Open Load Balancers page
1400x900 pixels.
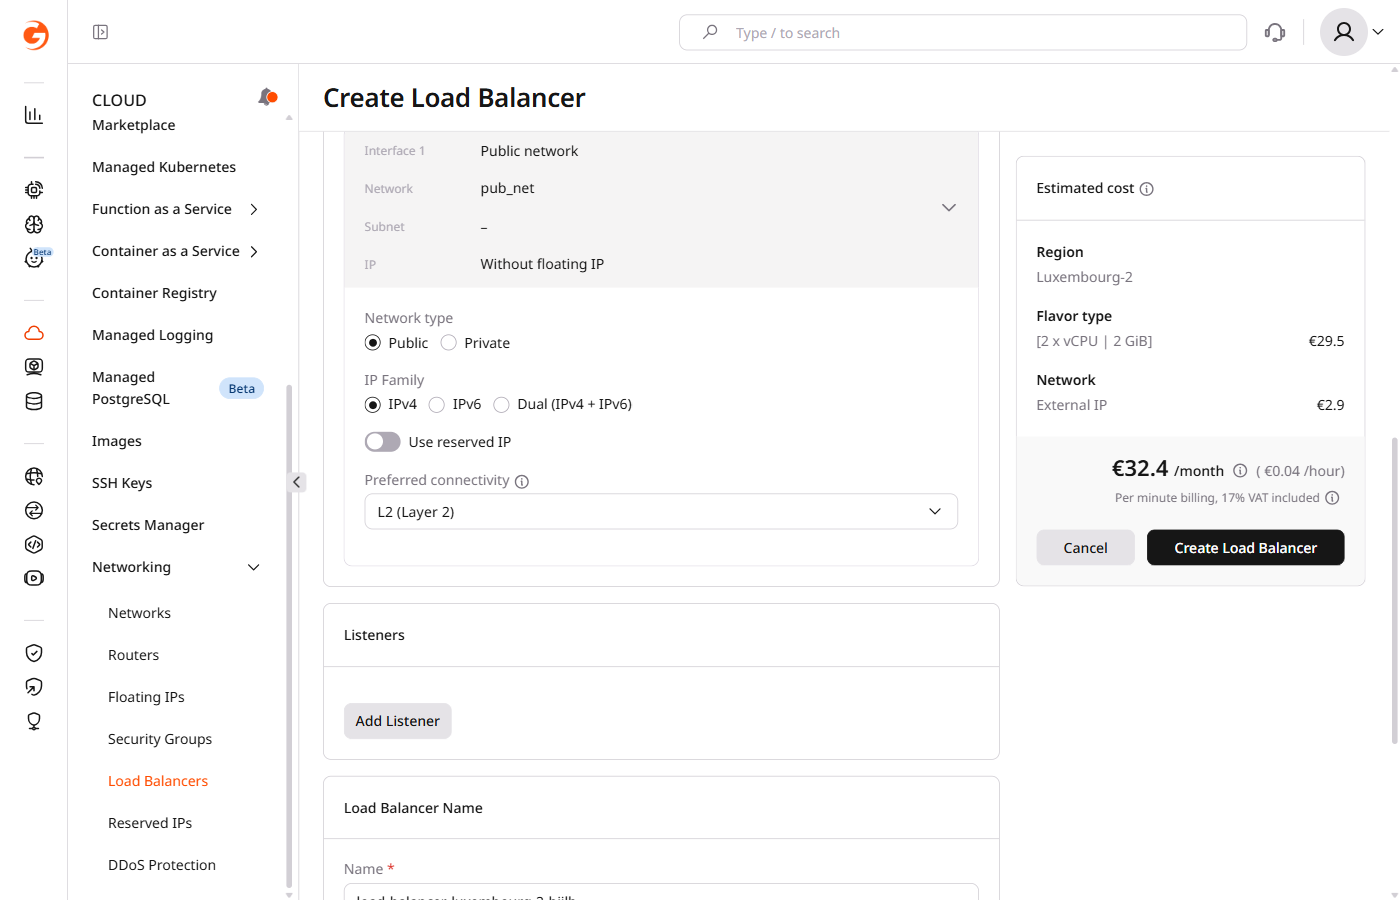coord(158,781)
